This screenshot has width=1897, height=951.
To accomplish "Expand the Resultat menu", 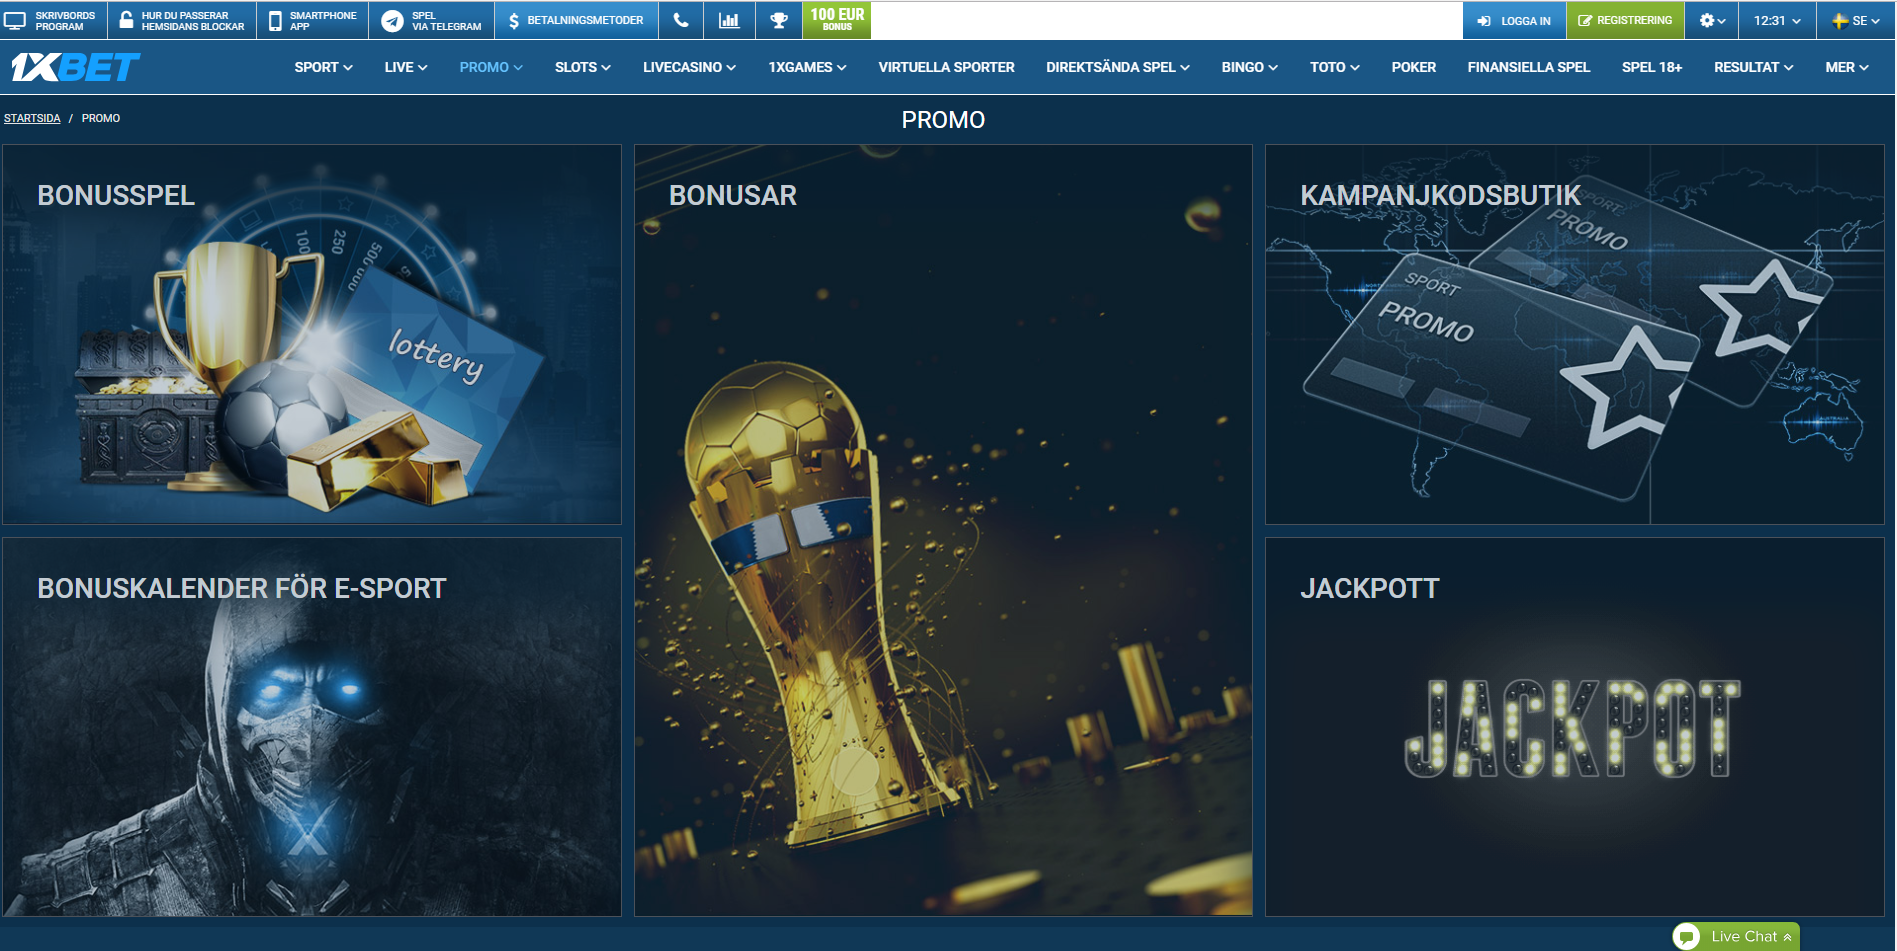I will click(x=1753, y=67).
